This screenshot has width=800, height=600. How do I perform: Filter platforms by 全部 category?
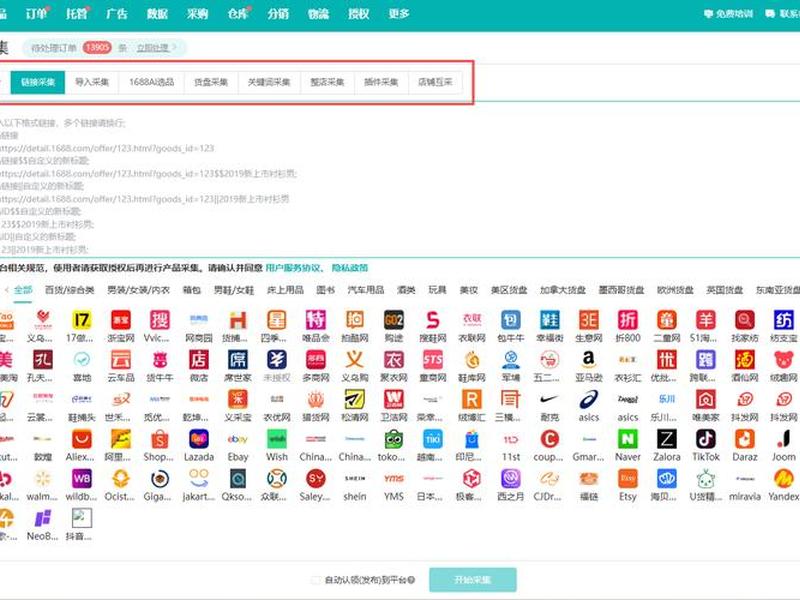coord(23,290)
